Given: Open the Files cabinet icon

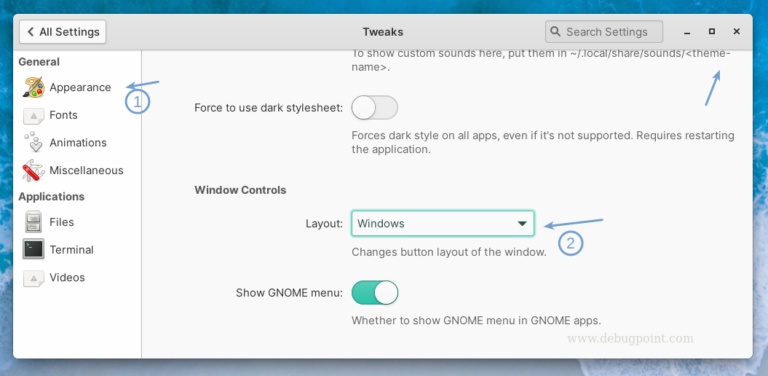Looking at the screenshot, I should point(33,222).
